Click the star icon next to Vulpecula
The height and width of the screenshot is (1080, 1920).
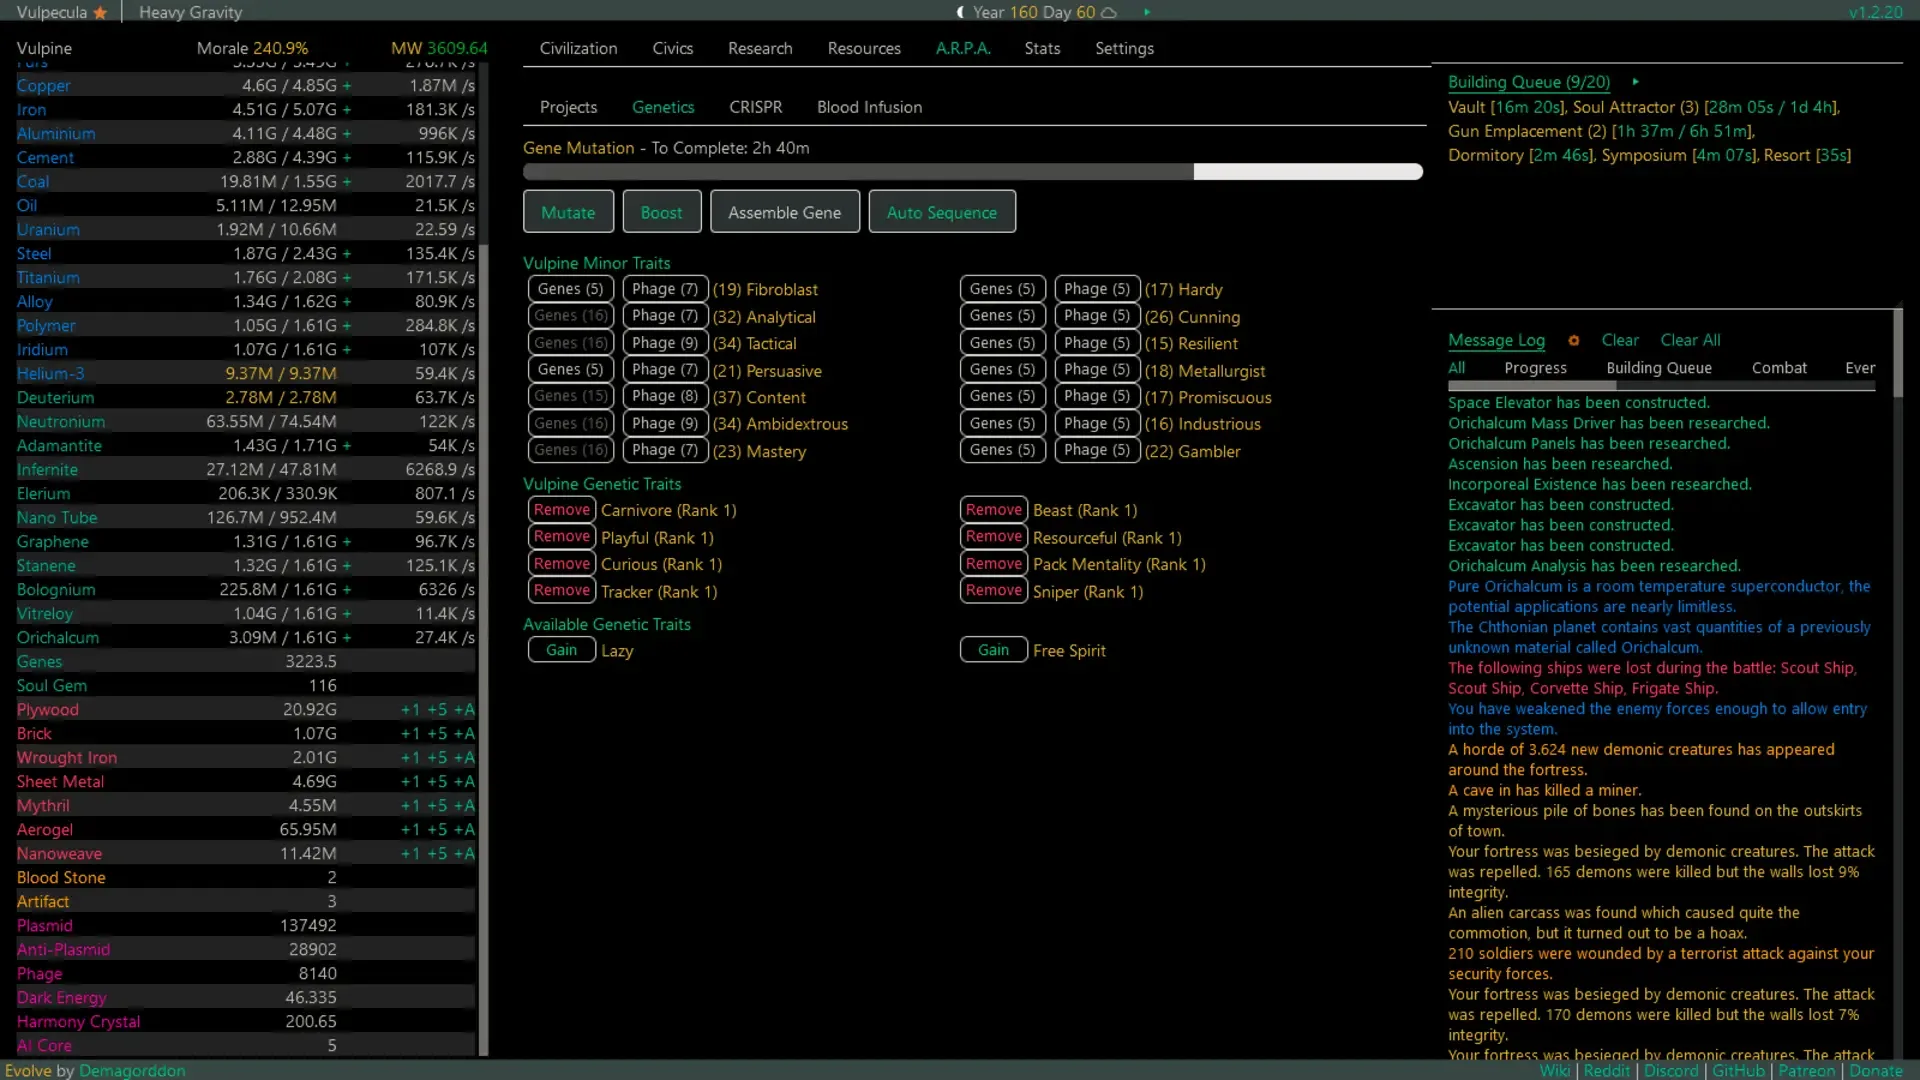[x=100, y=13]
